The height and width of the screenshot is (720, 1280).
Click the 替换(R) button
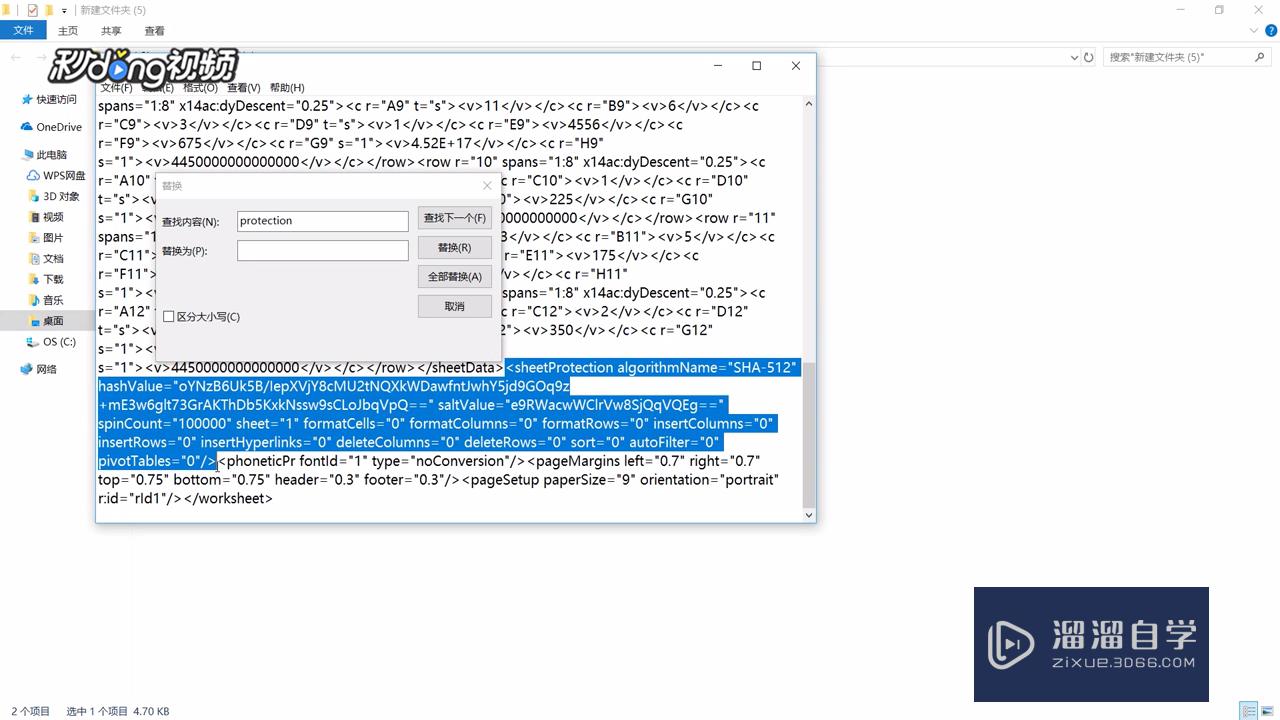coord(455,247)
